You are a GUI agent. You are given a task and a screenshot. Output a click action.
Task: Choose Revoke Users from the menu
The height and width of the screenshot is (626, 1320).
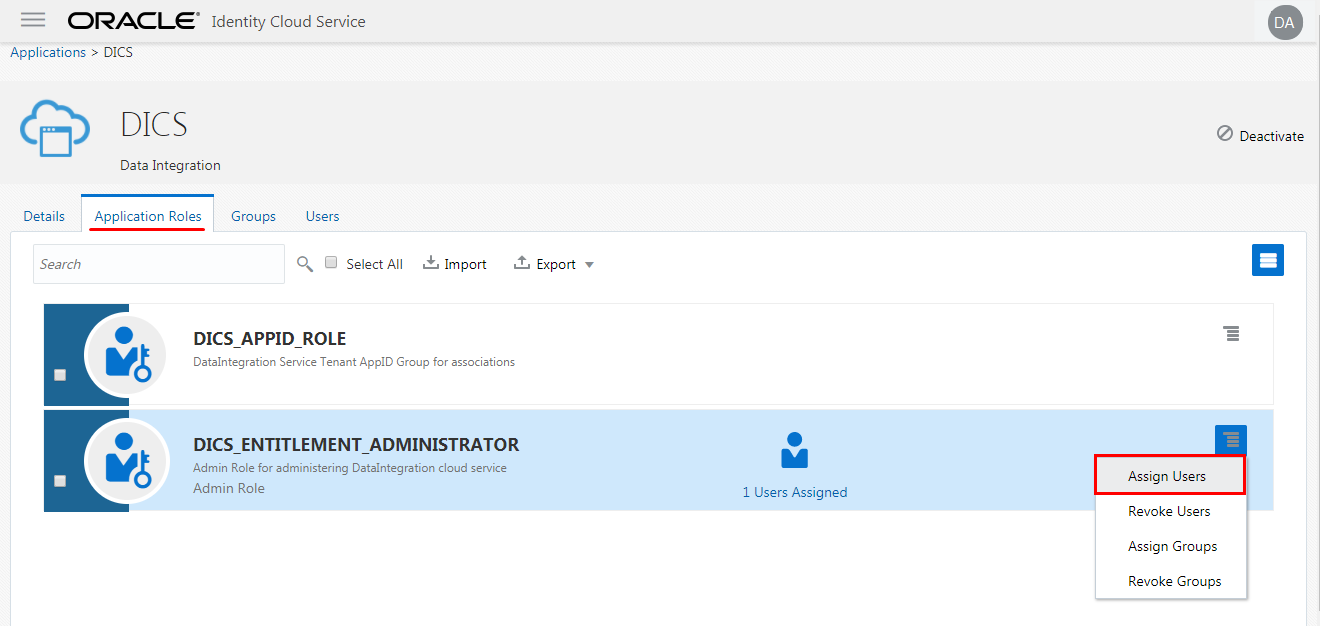(x=1171, y=511)
